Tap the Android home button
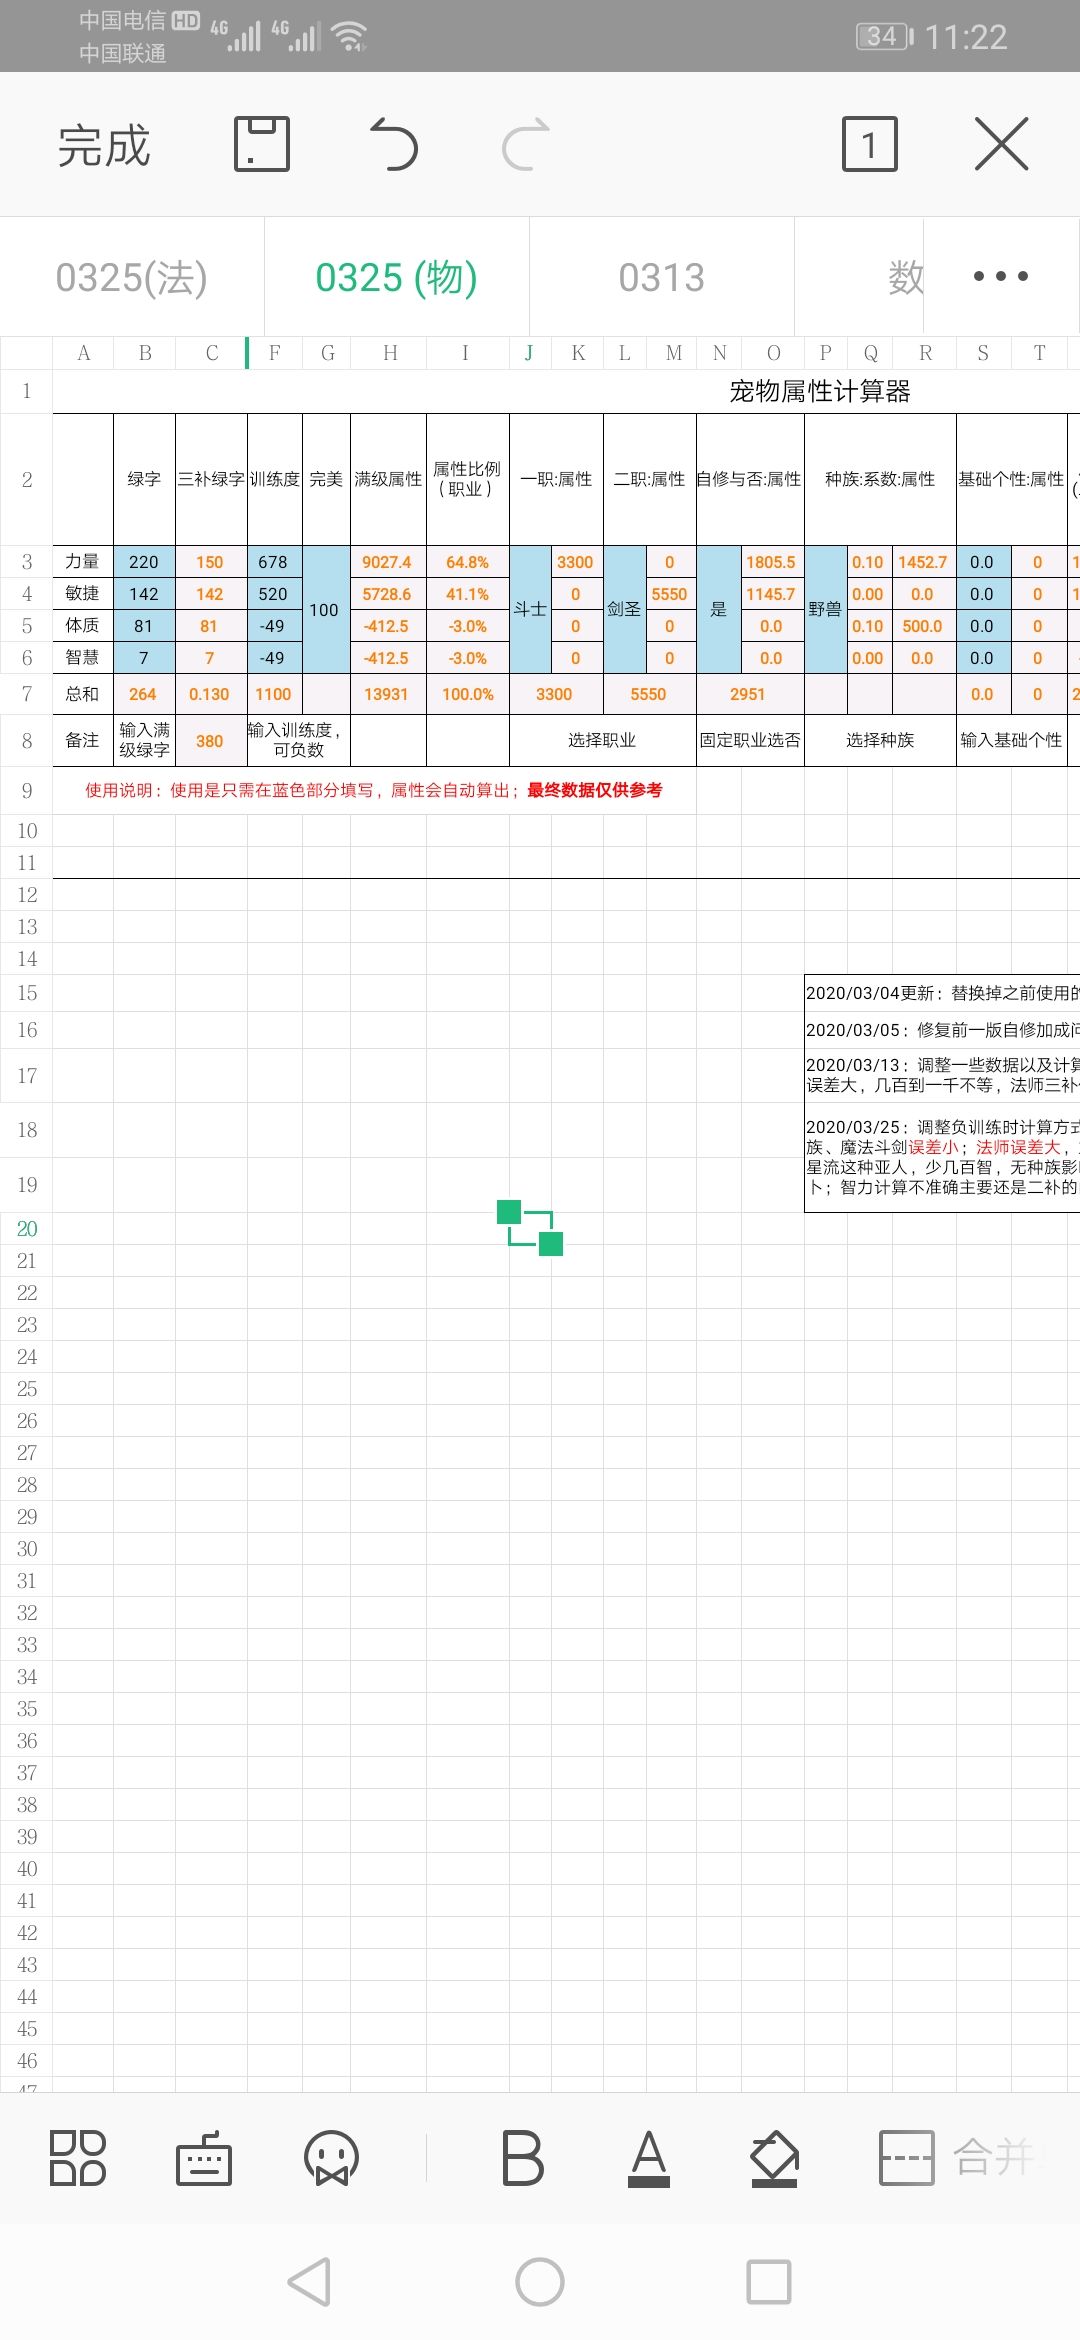Screen dimensions: 1080x2340 pos(540,2282)
